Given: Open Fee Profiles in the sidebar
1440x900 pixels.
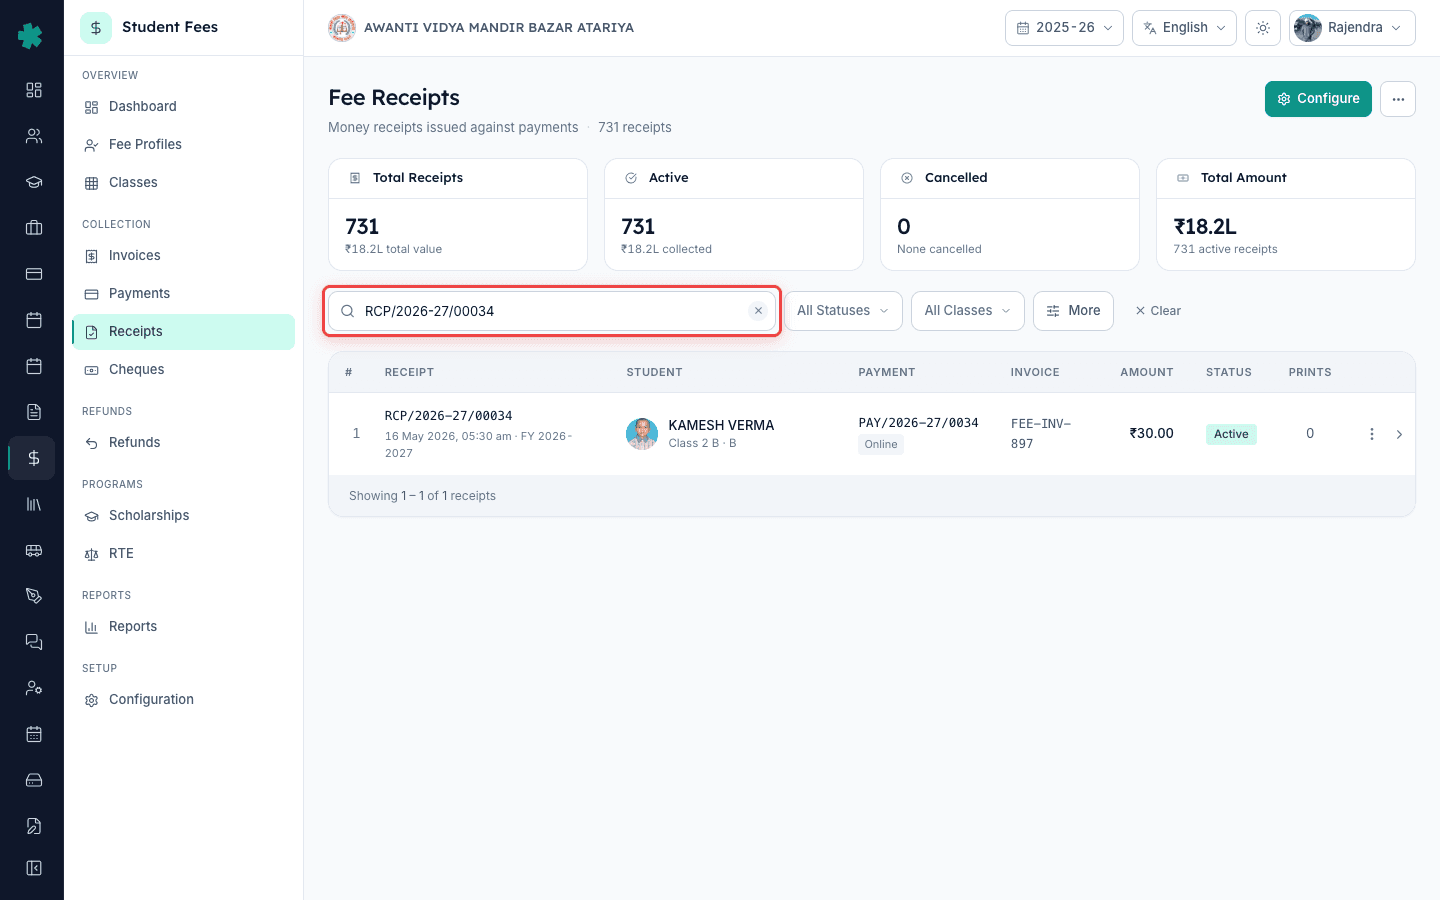Looking at the screenshot, I should coord(184,145).
